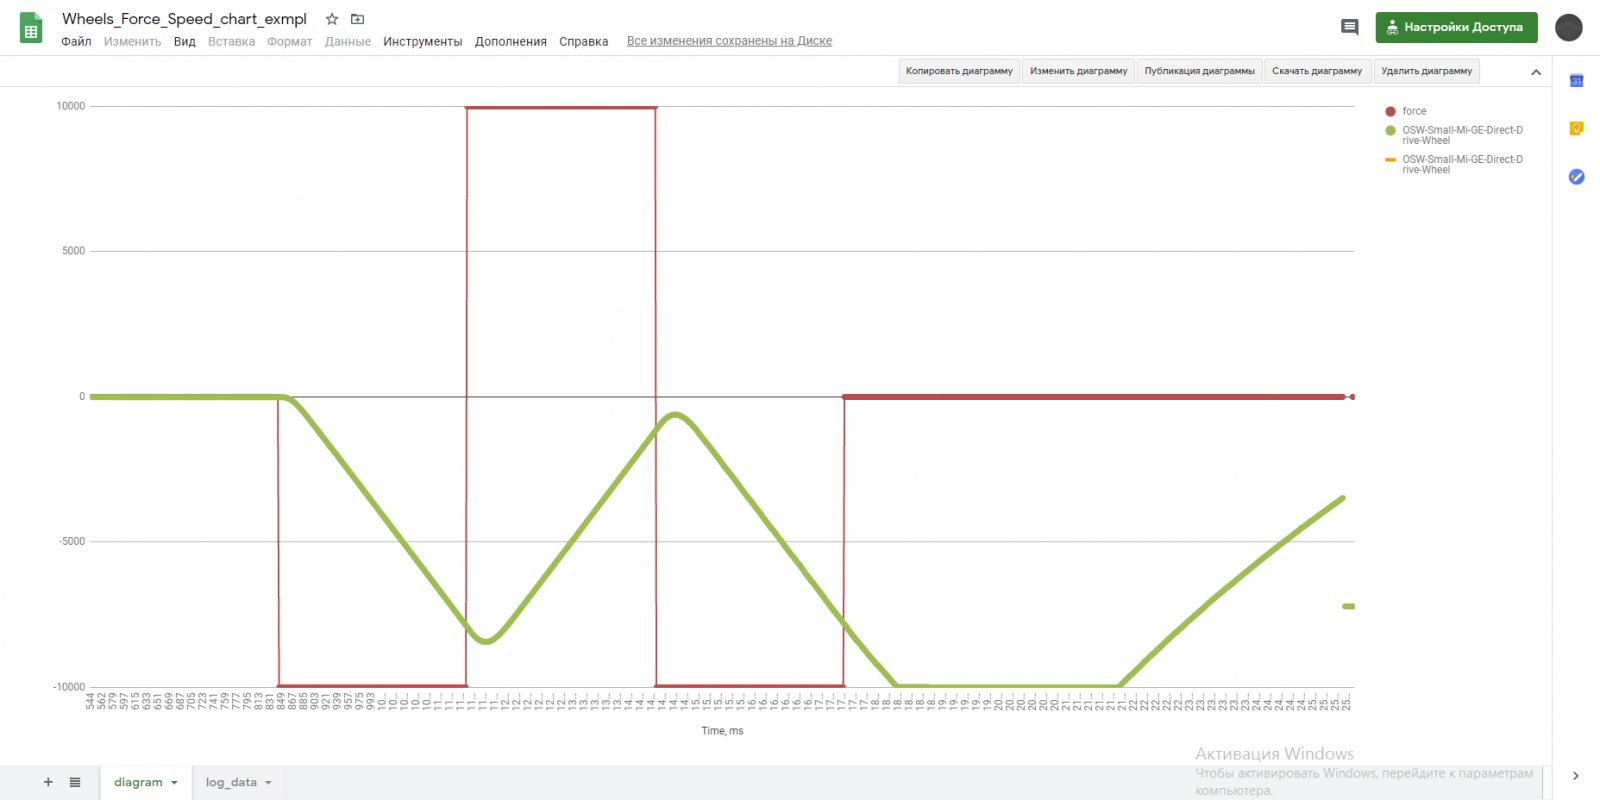The width and height of the screenshot is (1600, 800).
Task: Open the user account avatar
Action: point(1569,27)
